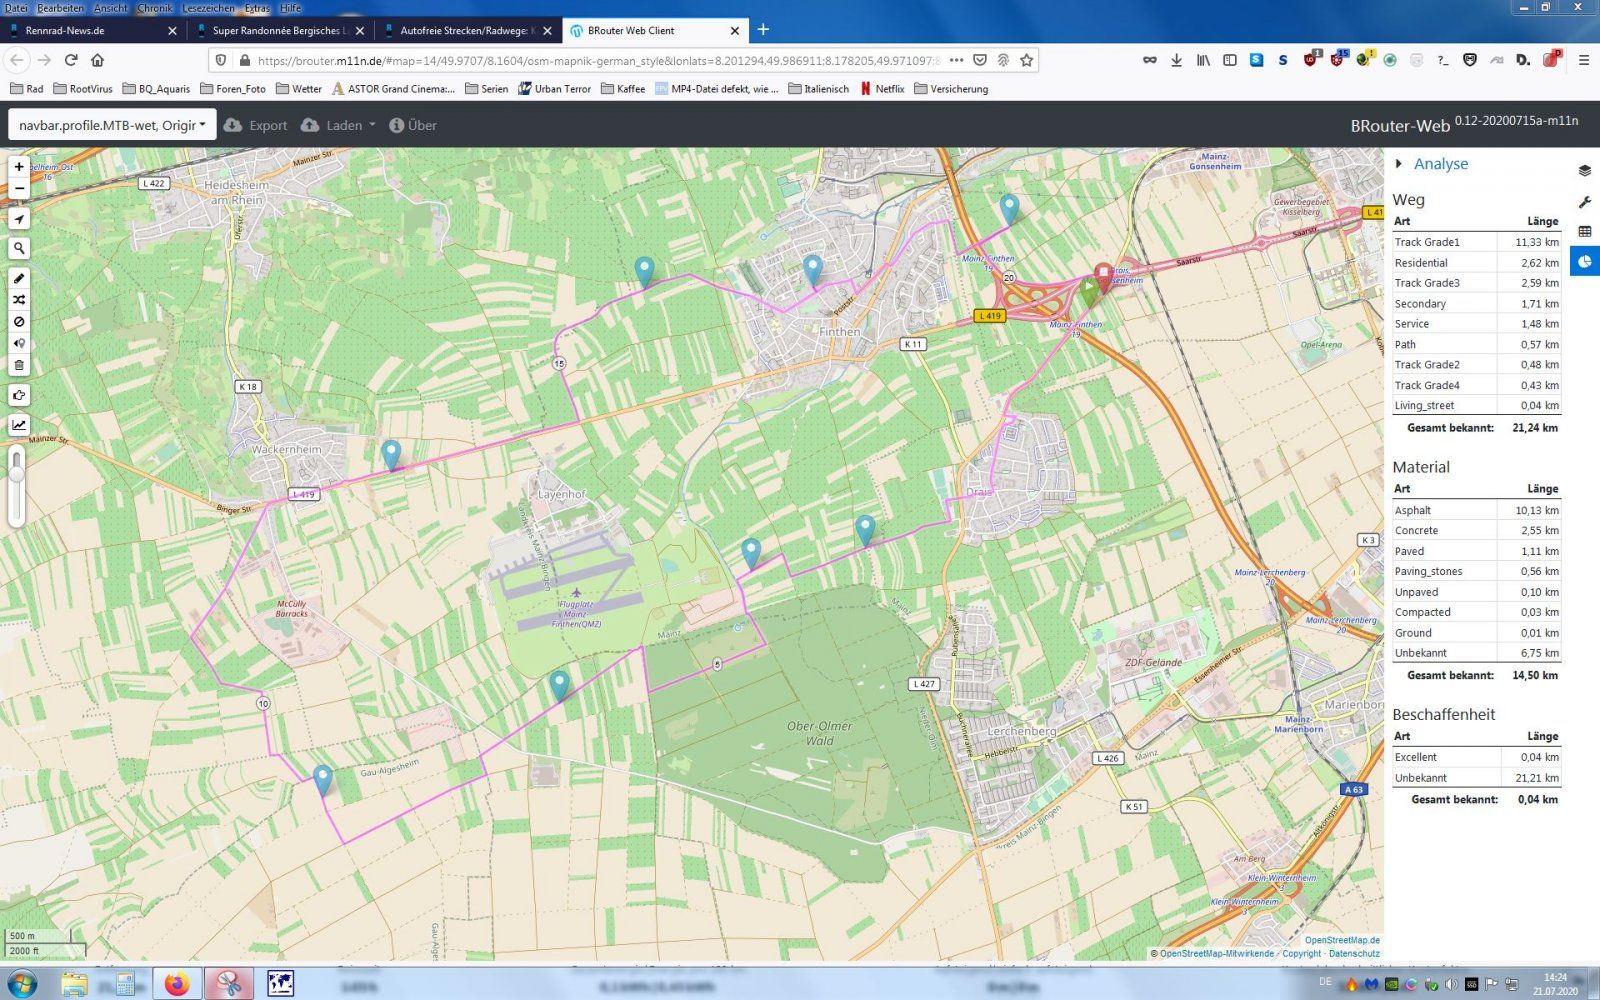This screenshot has width=1600, height=1000.
Task: Click waypoint marker near Gau-Algesheim
Action: click(x=322, y=779)
